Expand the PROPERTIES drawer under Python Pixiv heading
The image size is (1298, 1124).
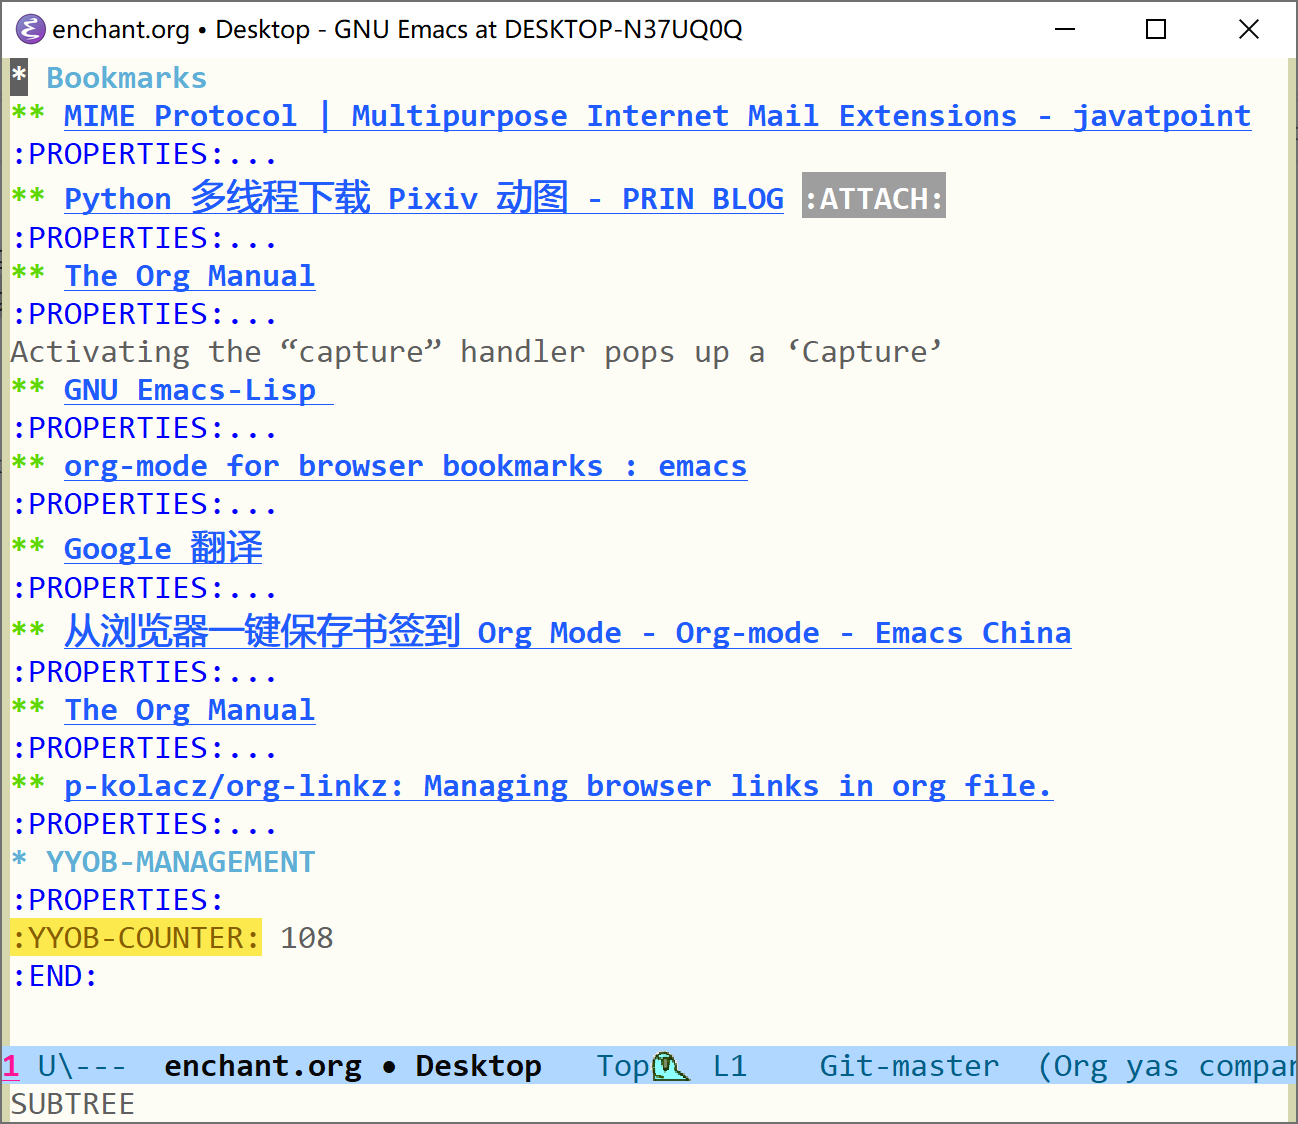click(144, 239)
